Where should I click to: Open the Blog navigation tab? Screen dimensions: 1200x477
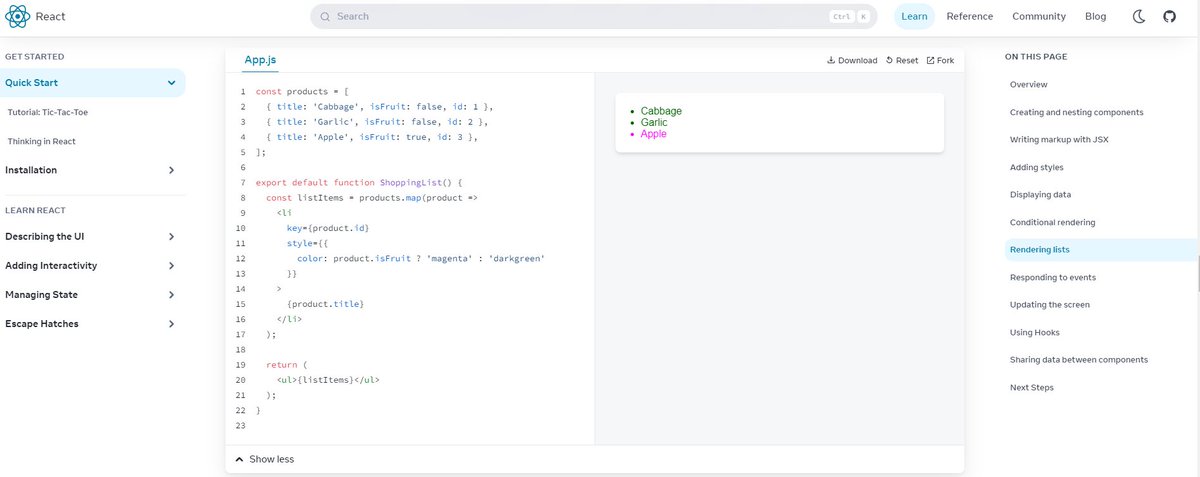pyautogui.click(x=1095, y=16)
